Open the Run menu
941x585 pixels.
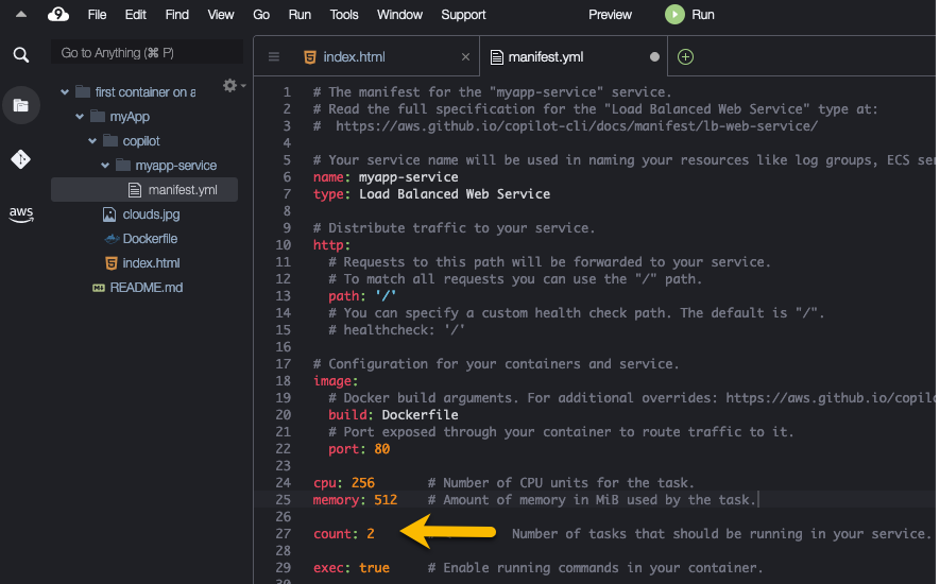pyautogui.click(x=299, y=14)
